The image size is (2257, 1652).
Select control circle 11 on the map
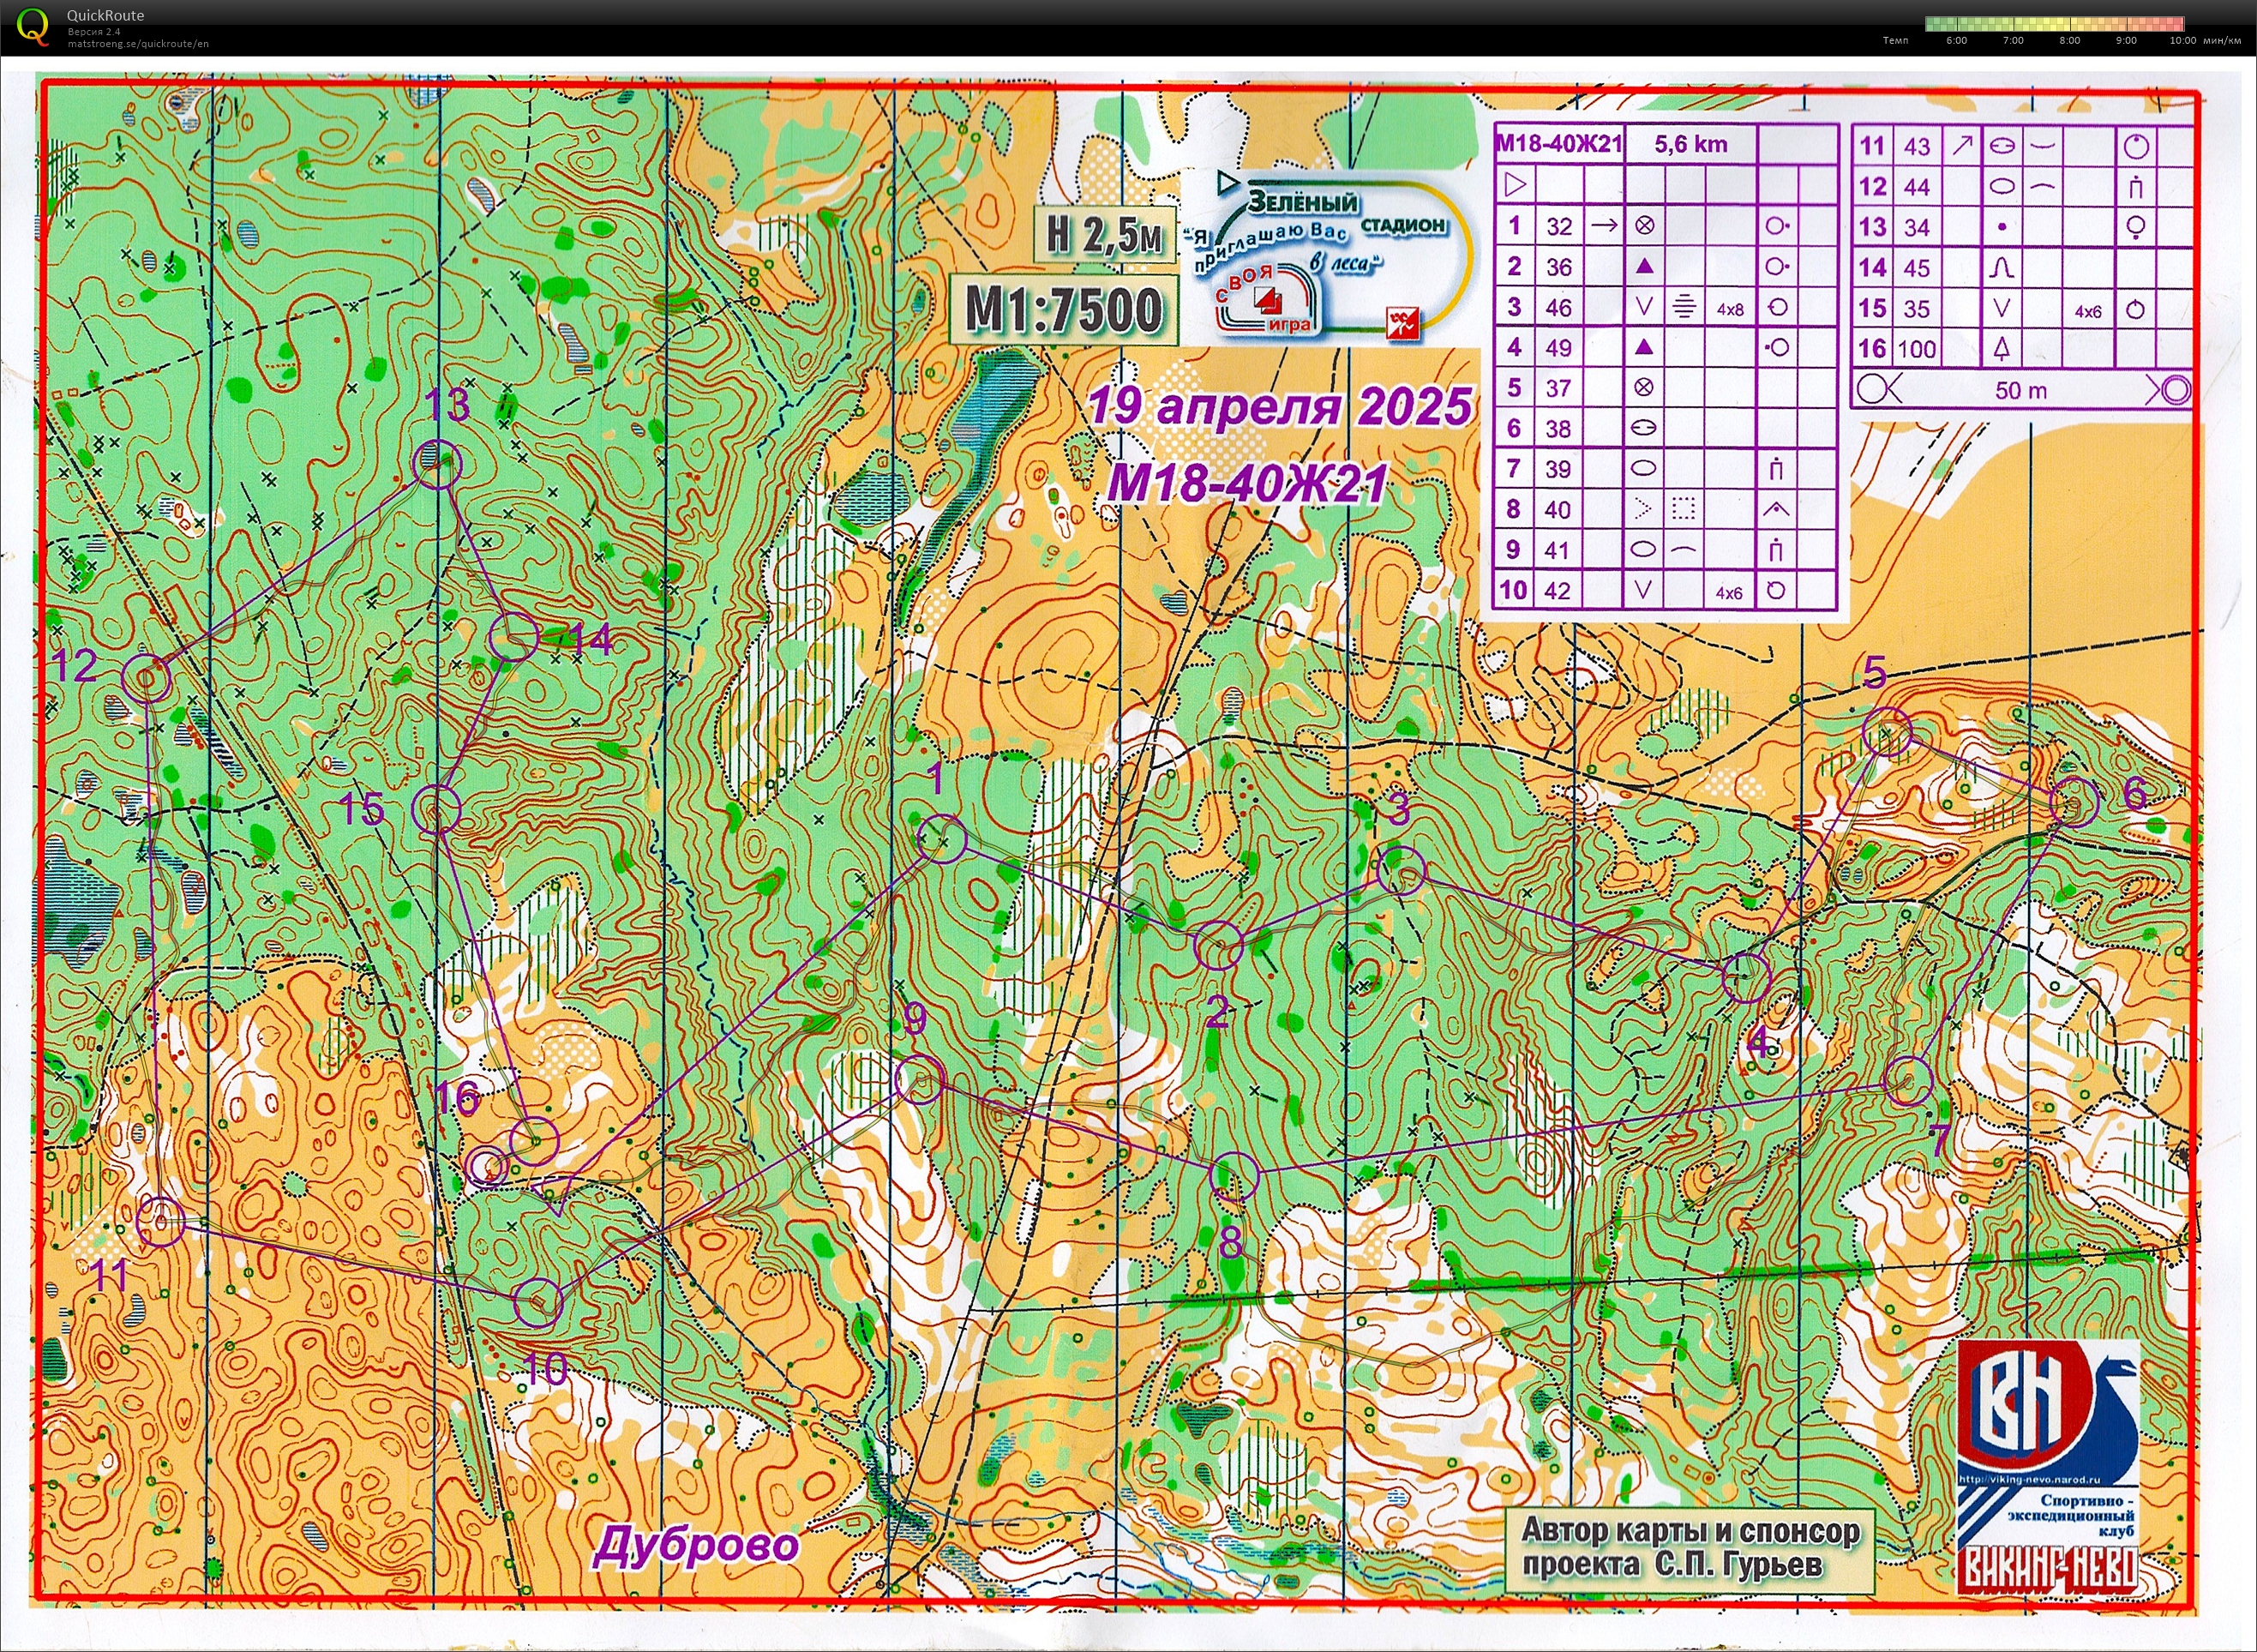pyautogui.click(x=161, y=1221)
